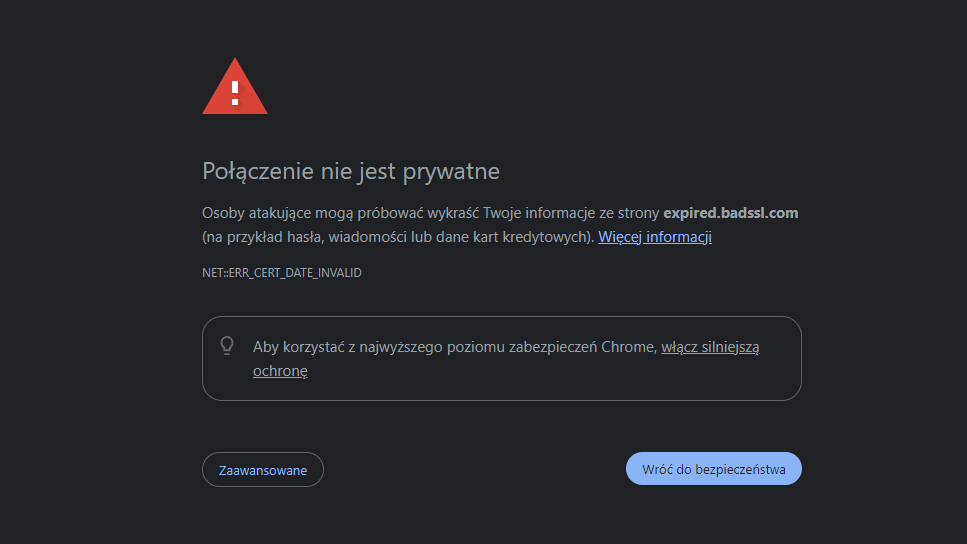The width and height of the screenshot is (967, 544).
Task: Follow the włącz silniejszą link
Action: pos(710,347)
